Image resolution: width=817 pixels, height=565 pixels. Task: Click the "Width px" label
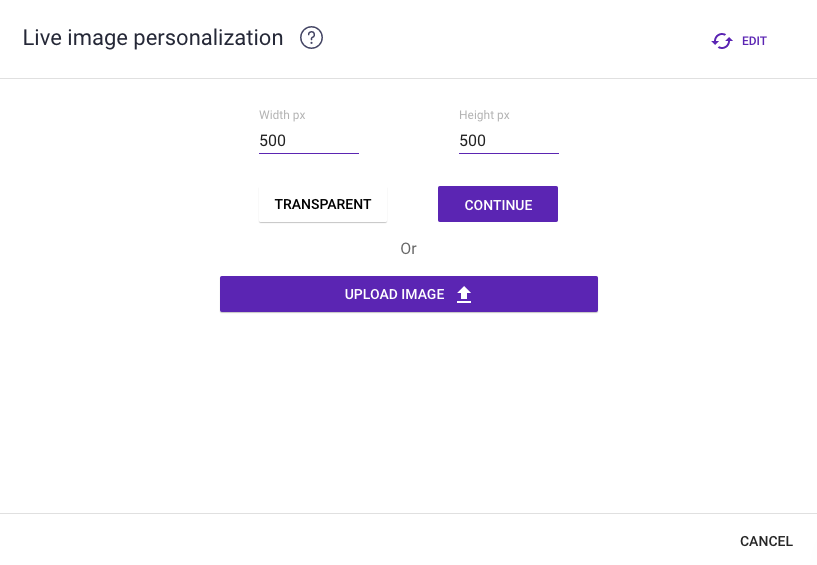(282, 115)
